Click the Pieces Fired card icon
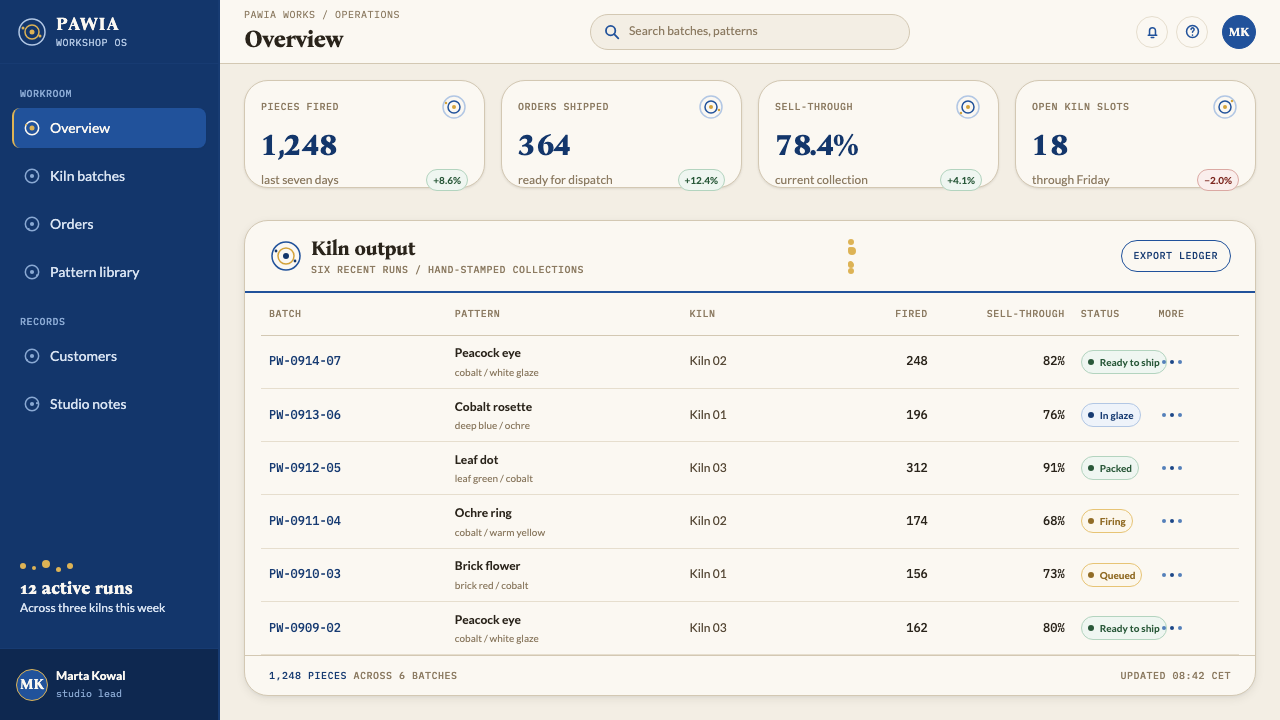Viewport: 1280px width, 720px height. (x=454, y=107)
